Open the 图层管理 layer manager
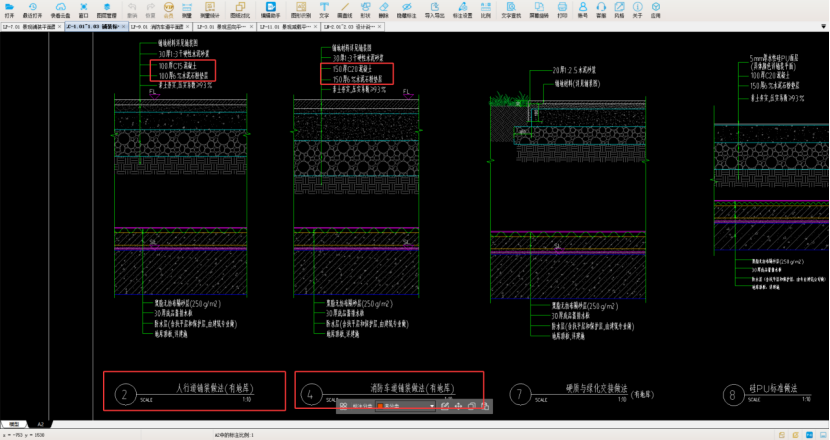Image resolution: width=830 pixels, height=440 pixels. (x=106, y=9)
